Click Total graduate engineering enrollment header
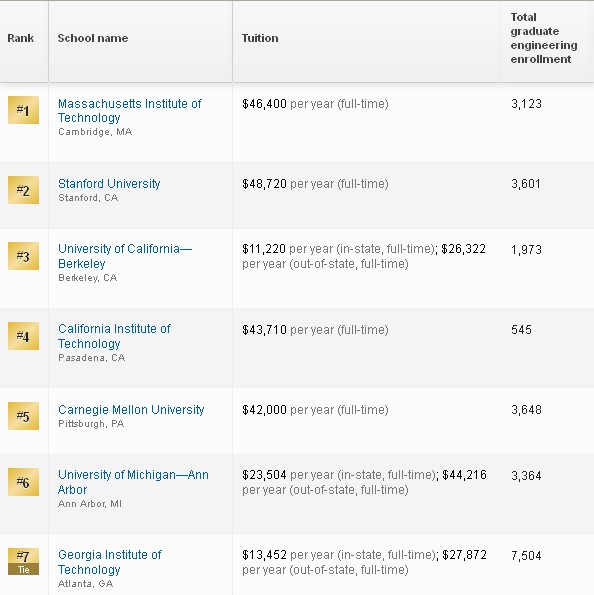Image resolution: width=594 pixels, height=595 pixels. 544,38
